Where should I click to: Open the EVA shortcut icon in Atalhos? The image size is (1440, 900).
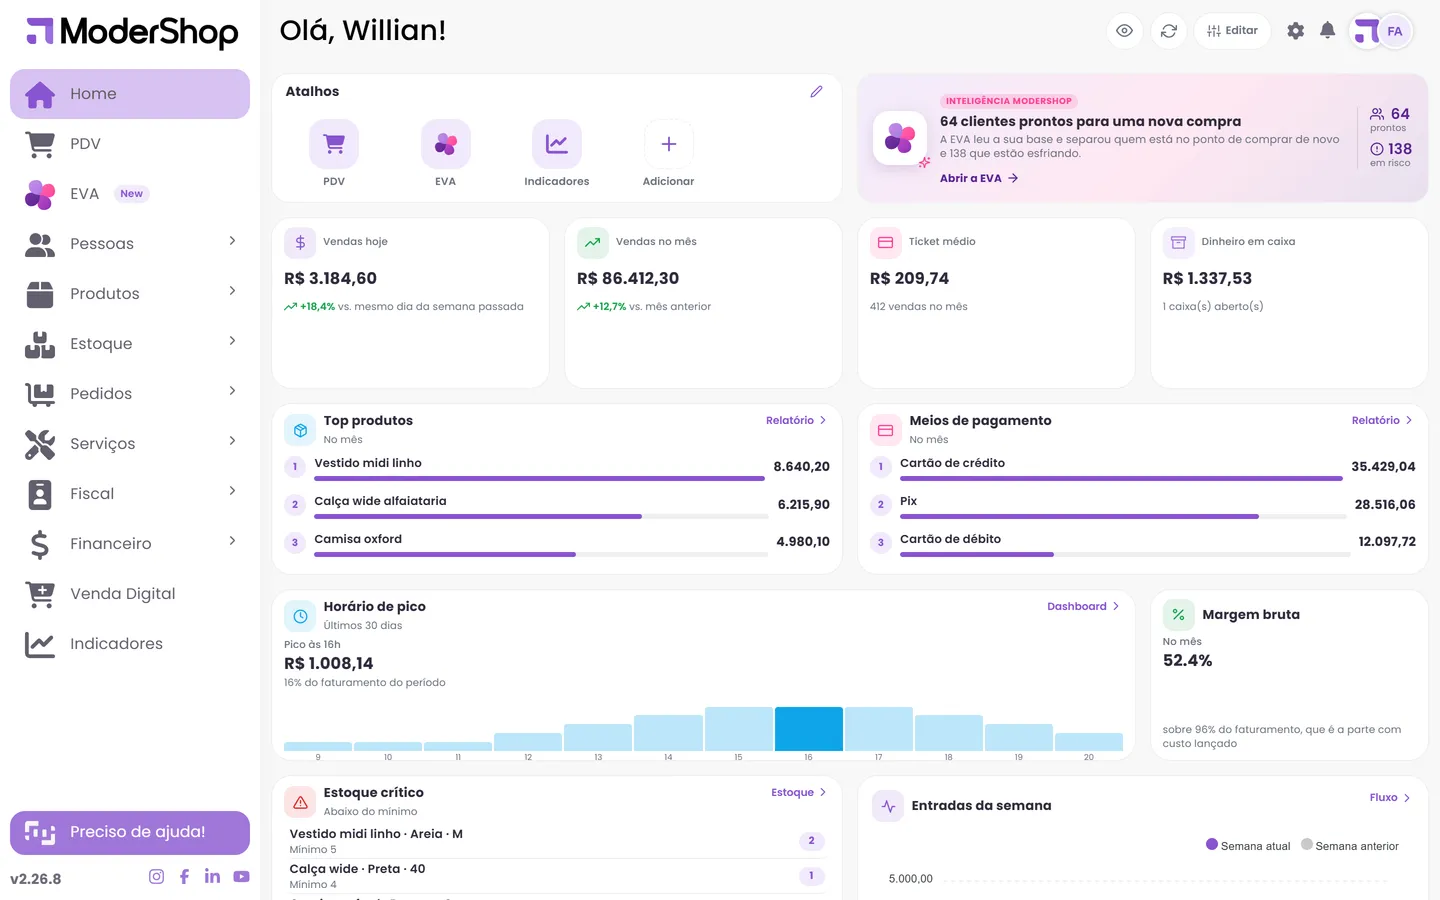446,144
